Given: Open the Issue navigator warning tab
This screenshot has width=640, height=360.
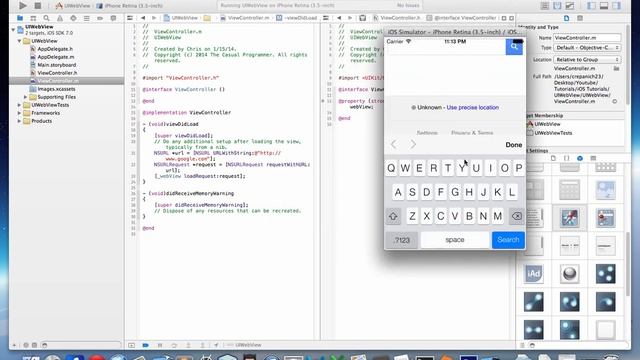Looking at the screenshot, I should click(x=60, y=18).
